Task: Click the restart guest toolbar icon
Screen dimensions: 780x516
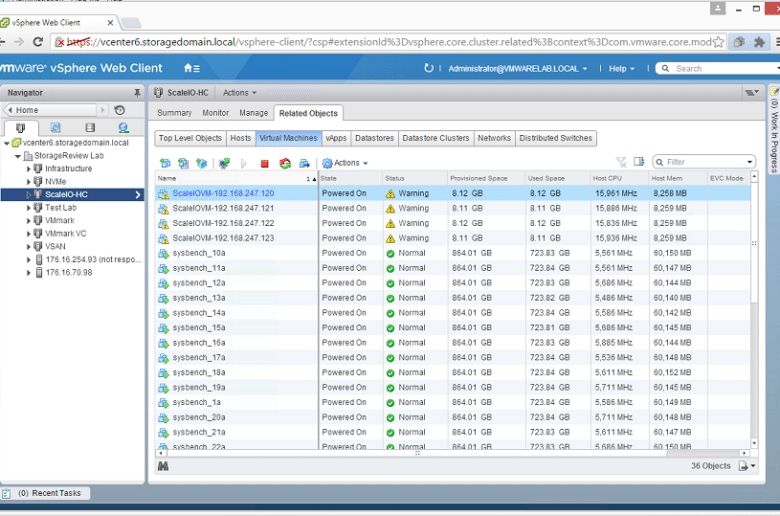Action: click(285, 163)
